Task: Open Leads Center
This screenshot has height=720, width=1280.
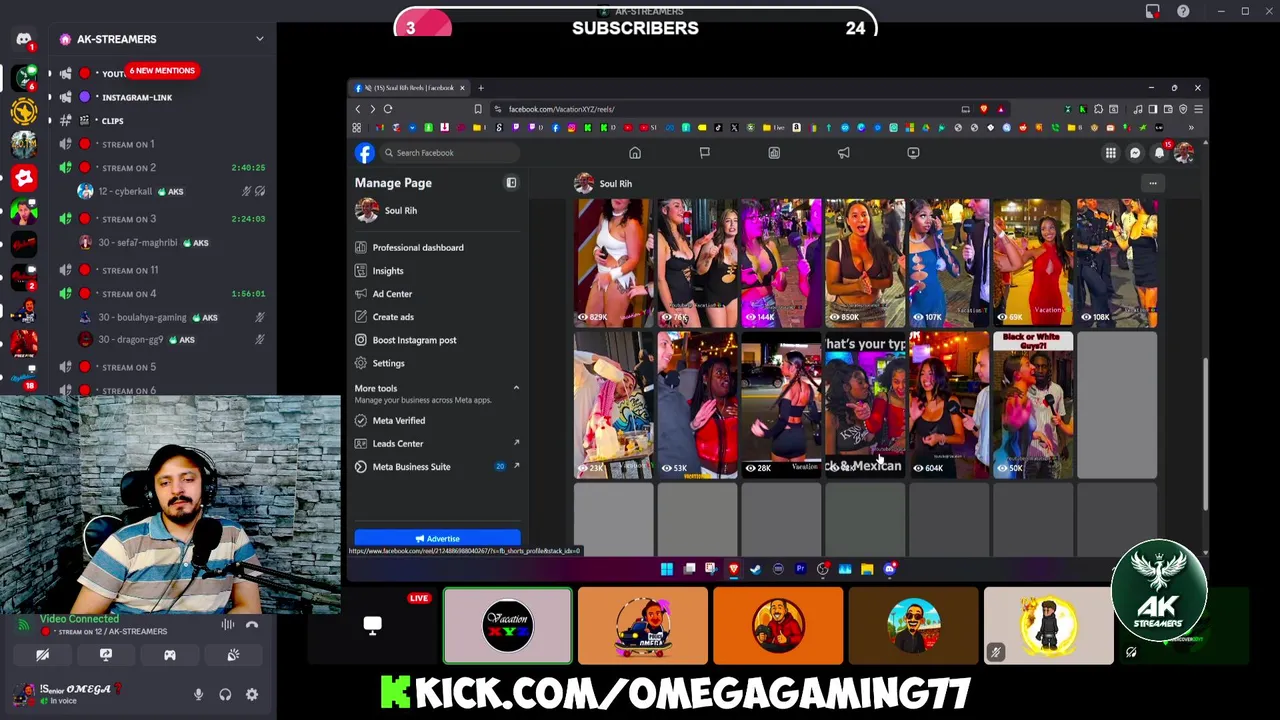Action: [437, 444]
